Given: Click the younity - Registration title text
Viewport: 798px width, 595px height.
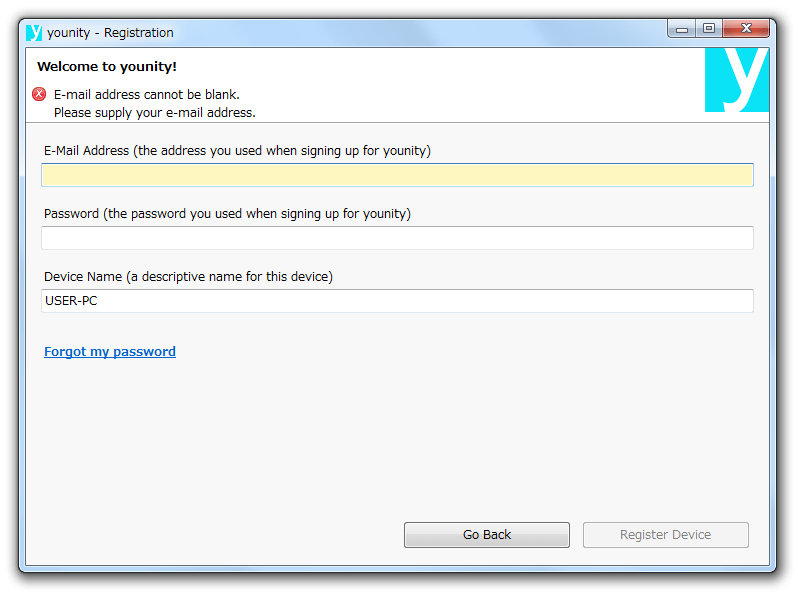Looking at the screenshot, I should [110, 33].
